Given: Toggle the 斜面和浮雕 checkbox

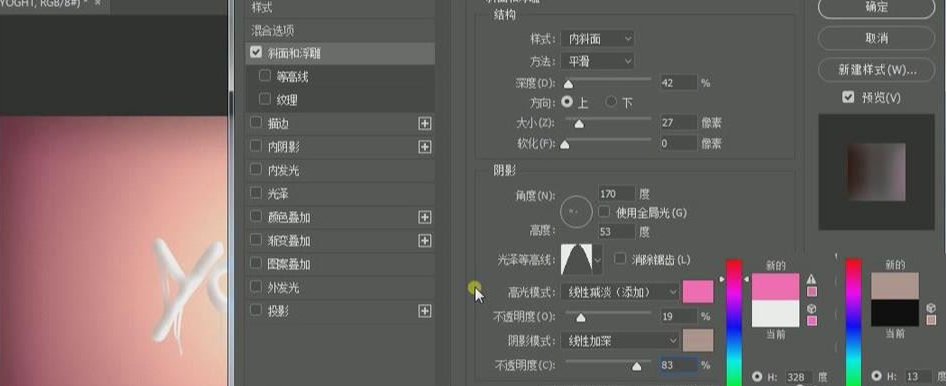Looking at the screenshot, I should click(255, 53).
